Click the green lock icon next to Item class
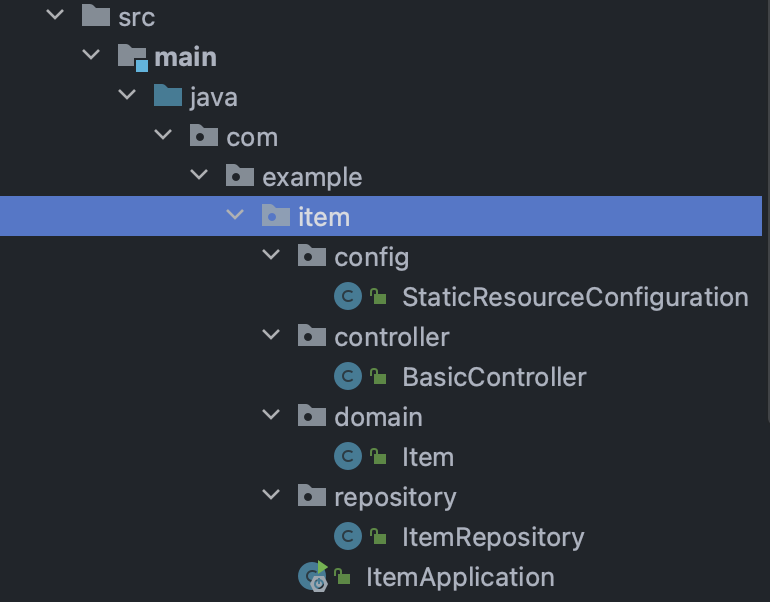 point(378,457)
